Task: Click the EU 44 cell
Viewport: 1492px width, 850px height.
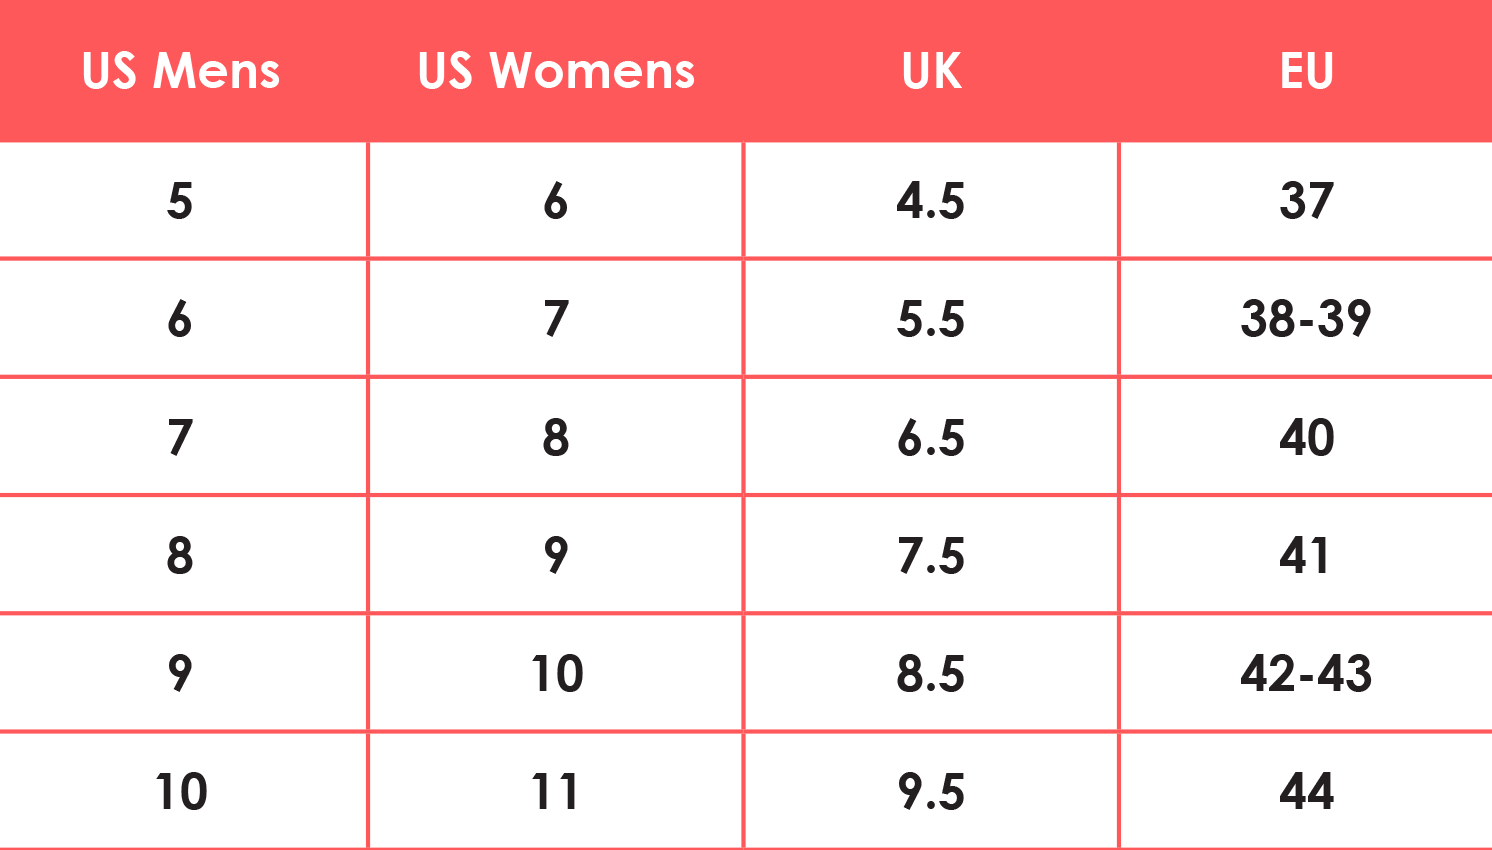Action: click(1306, 791)
